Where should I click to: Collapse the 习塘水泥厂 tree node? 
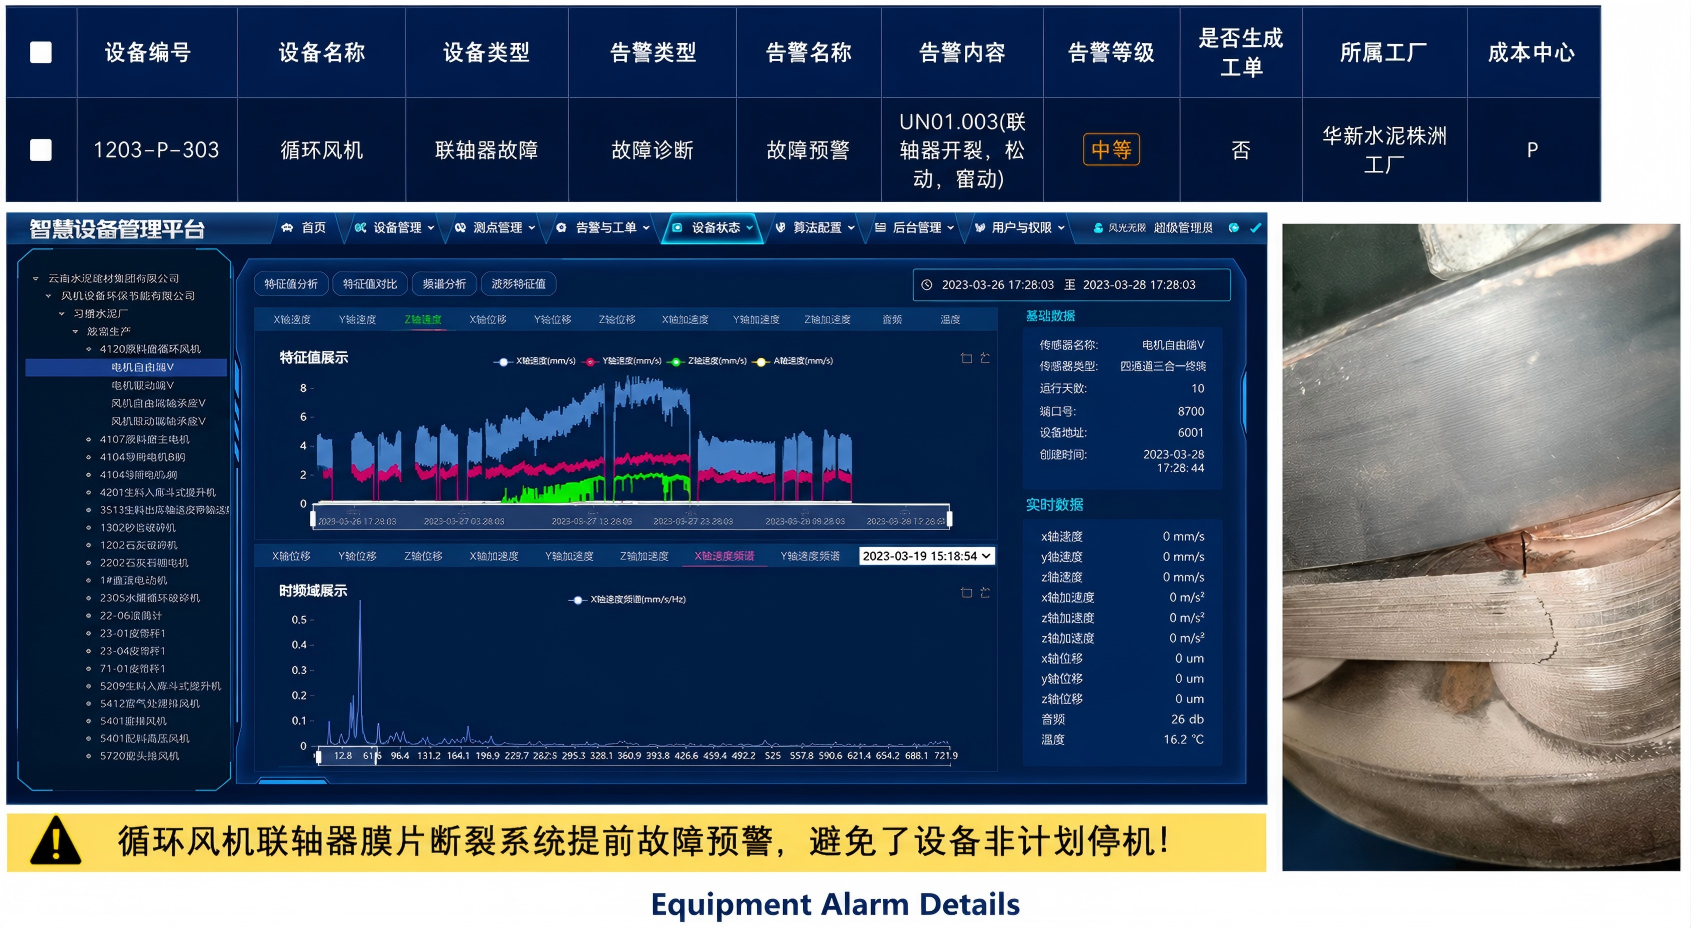61,314
